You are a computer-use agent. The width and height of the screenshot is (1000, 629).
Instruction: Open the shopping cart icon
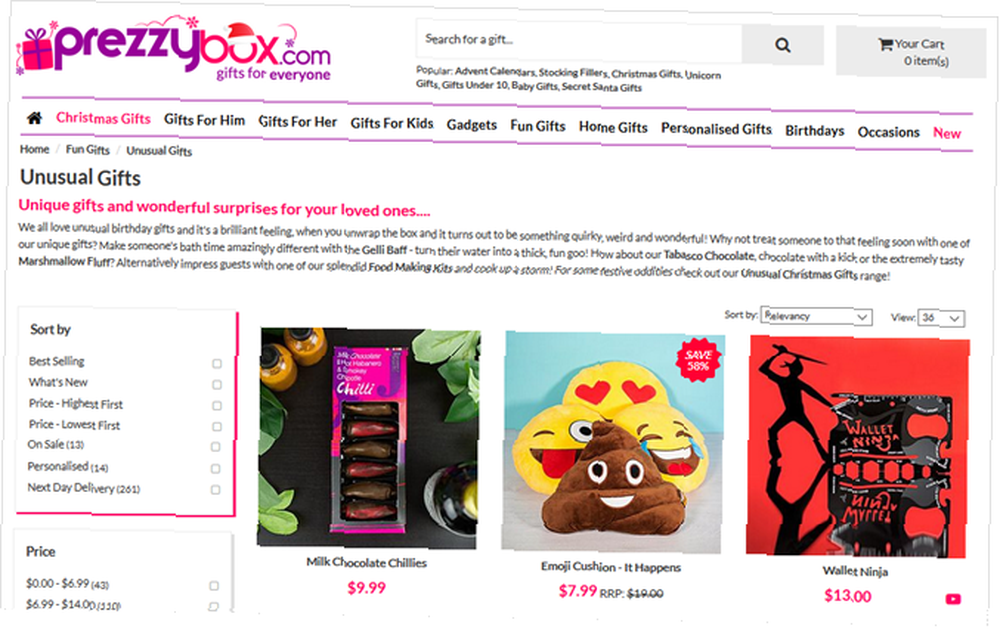coord(885,44)
